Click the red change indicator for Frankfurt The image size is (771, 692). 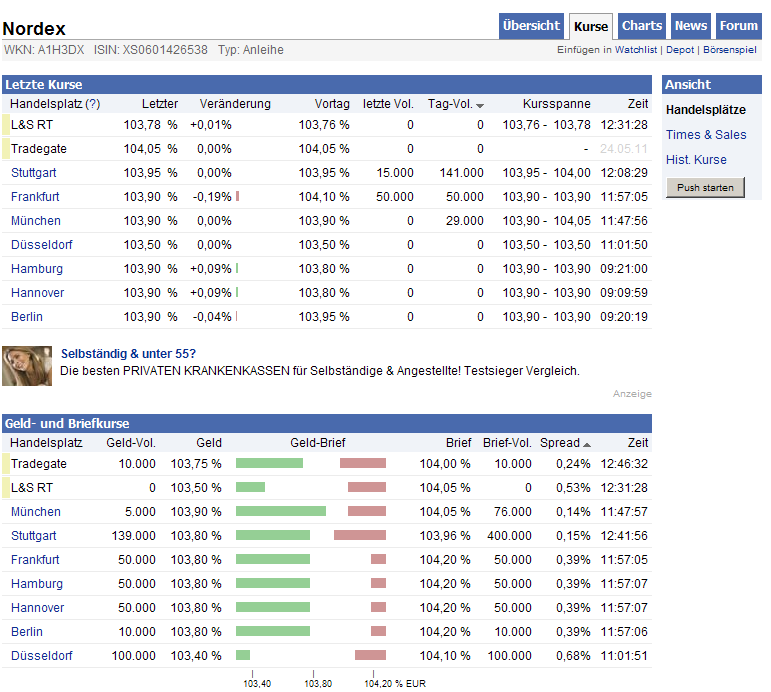tap(237, 196)
